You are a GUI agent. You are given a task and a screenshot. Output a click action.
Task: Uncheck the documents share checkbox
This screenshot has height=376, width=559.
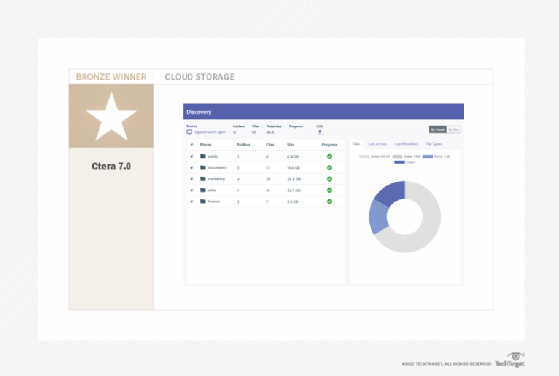click(192, 168)
